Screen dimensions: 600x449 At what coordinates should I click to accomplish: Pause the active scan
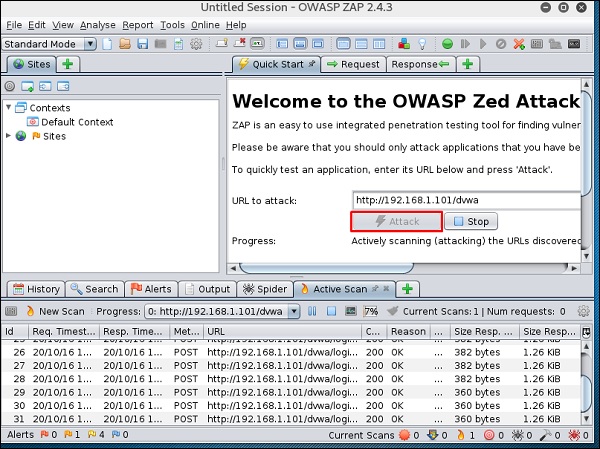[x=312, y=311]
